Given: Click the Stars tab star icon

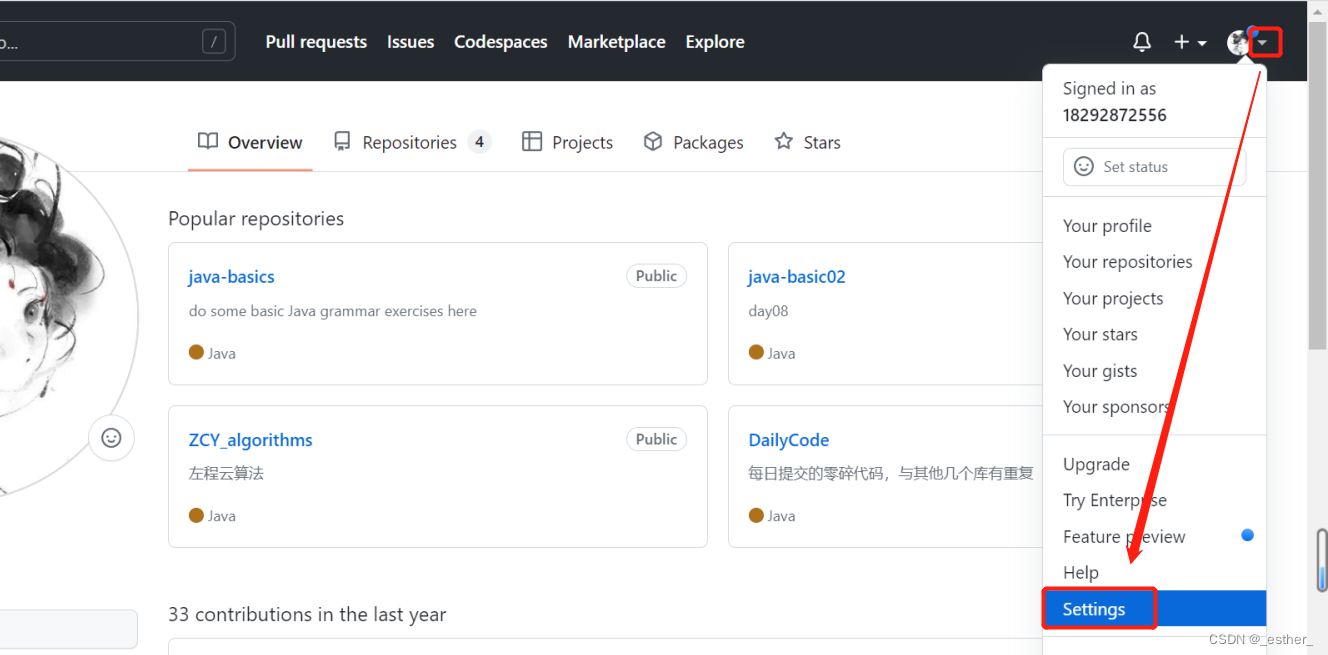Looking at the screenshot, I should click(784, 142).
